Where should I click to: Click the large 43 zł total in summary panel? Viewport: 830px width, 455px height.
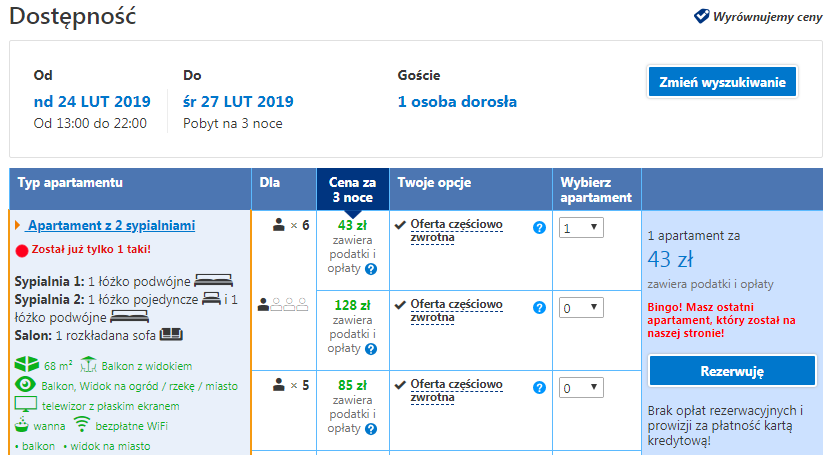(x=671, y=259)
